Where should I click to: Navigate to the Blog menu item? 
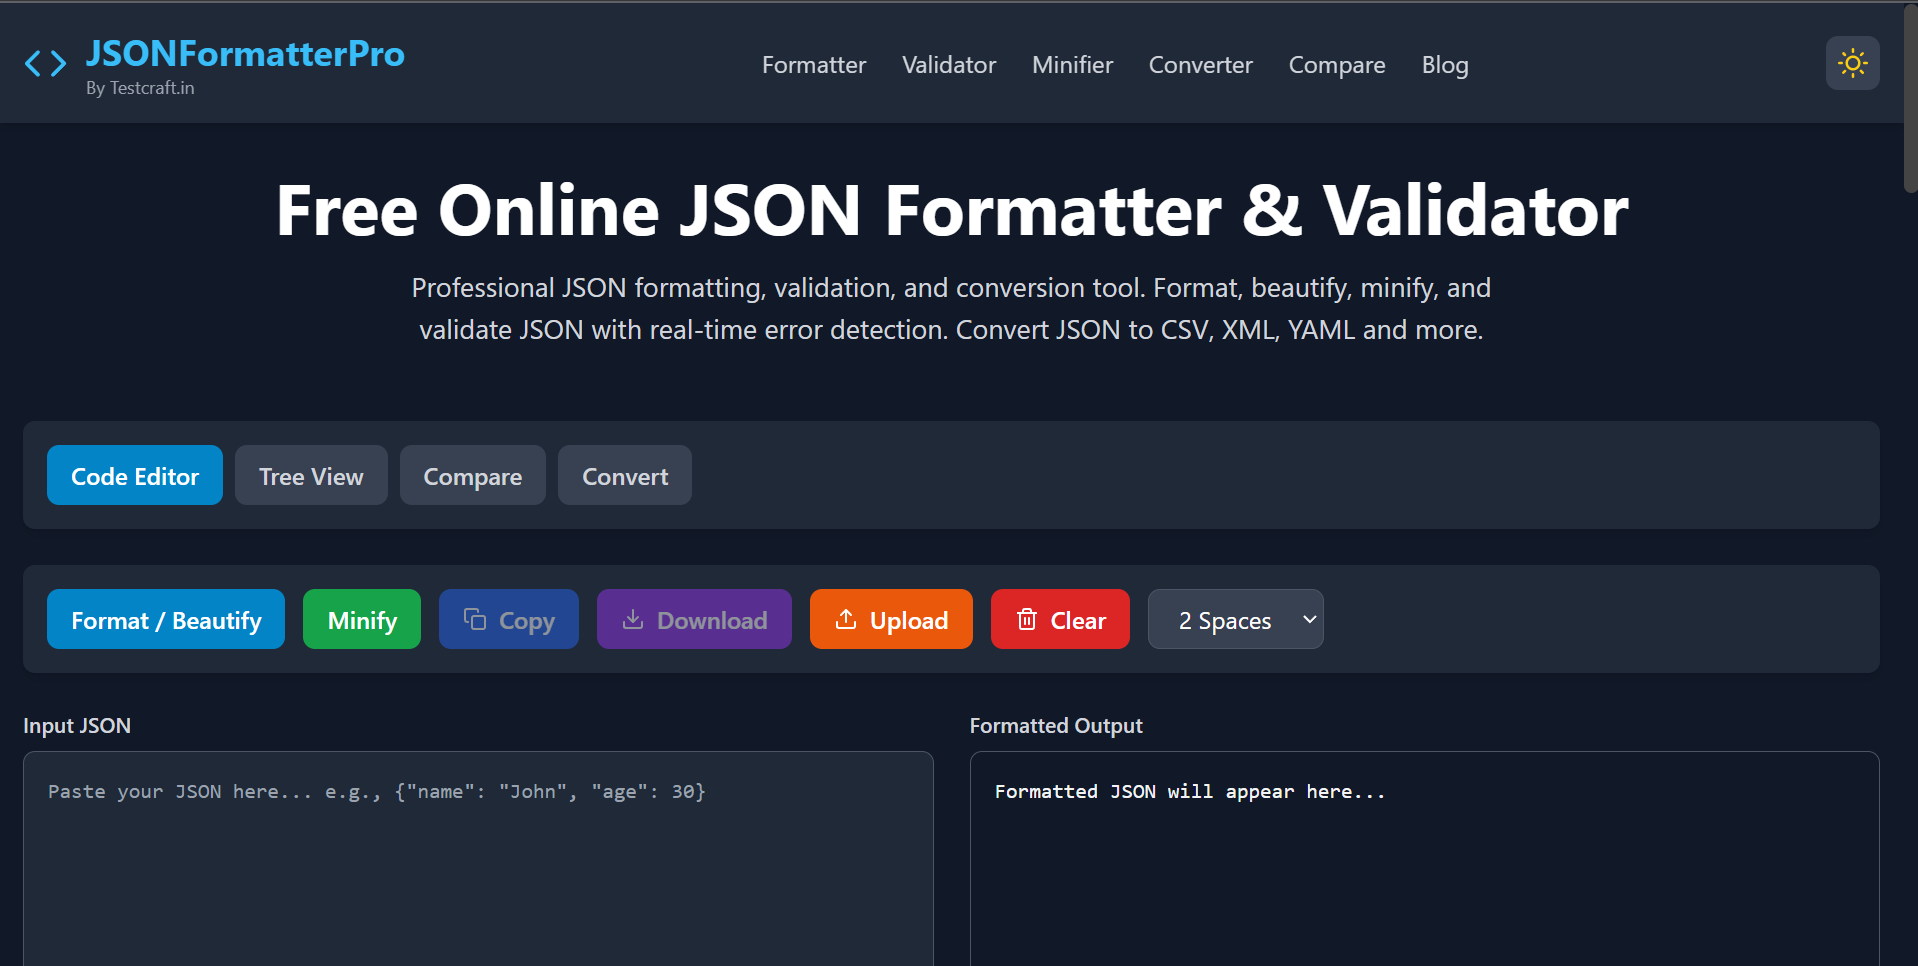[x=1444, y=64]
